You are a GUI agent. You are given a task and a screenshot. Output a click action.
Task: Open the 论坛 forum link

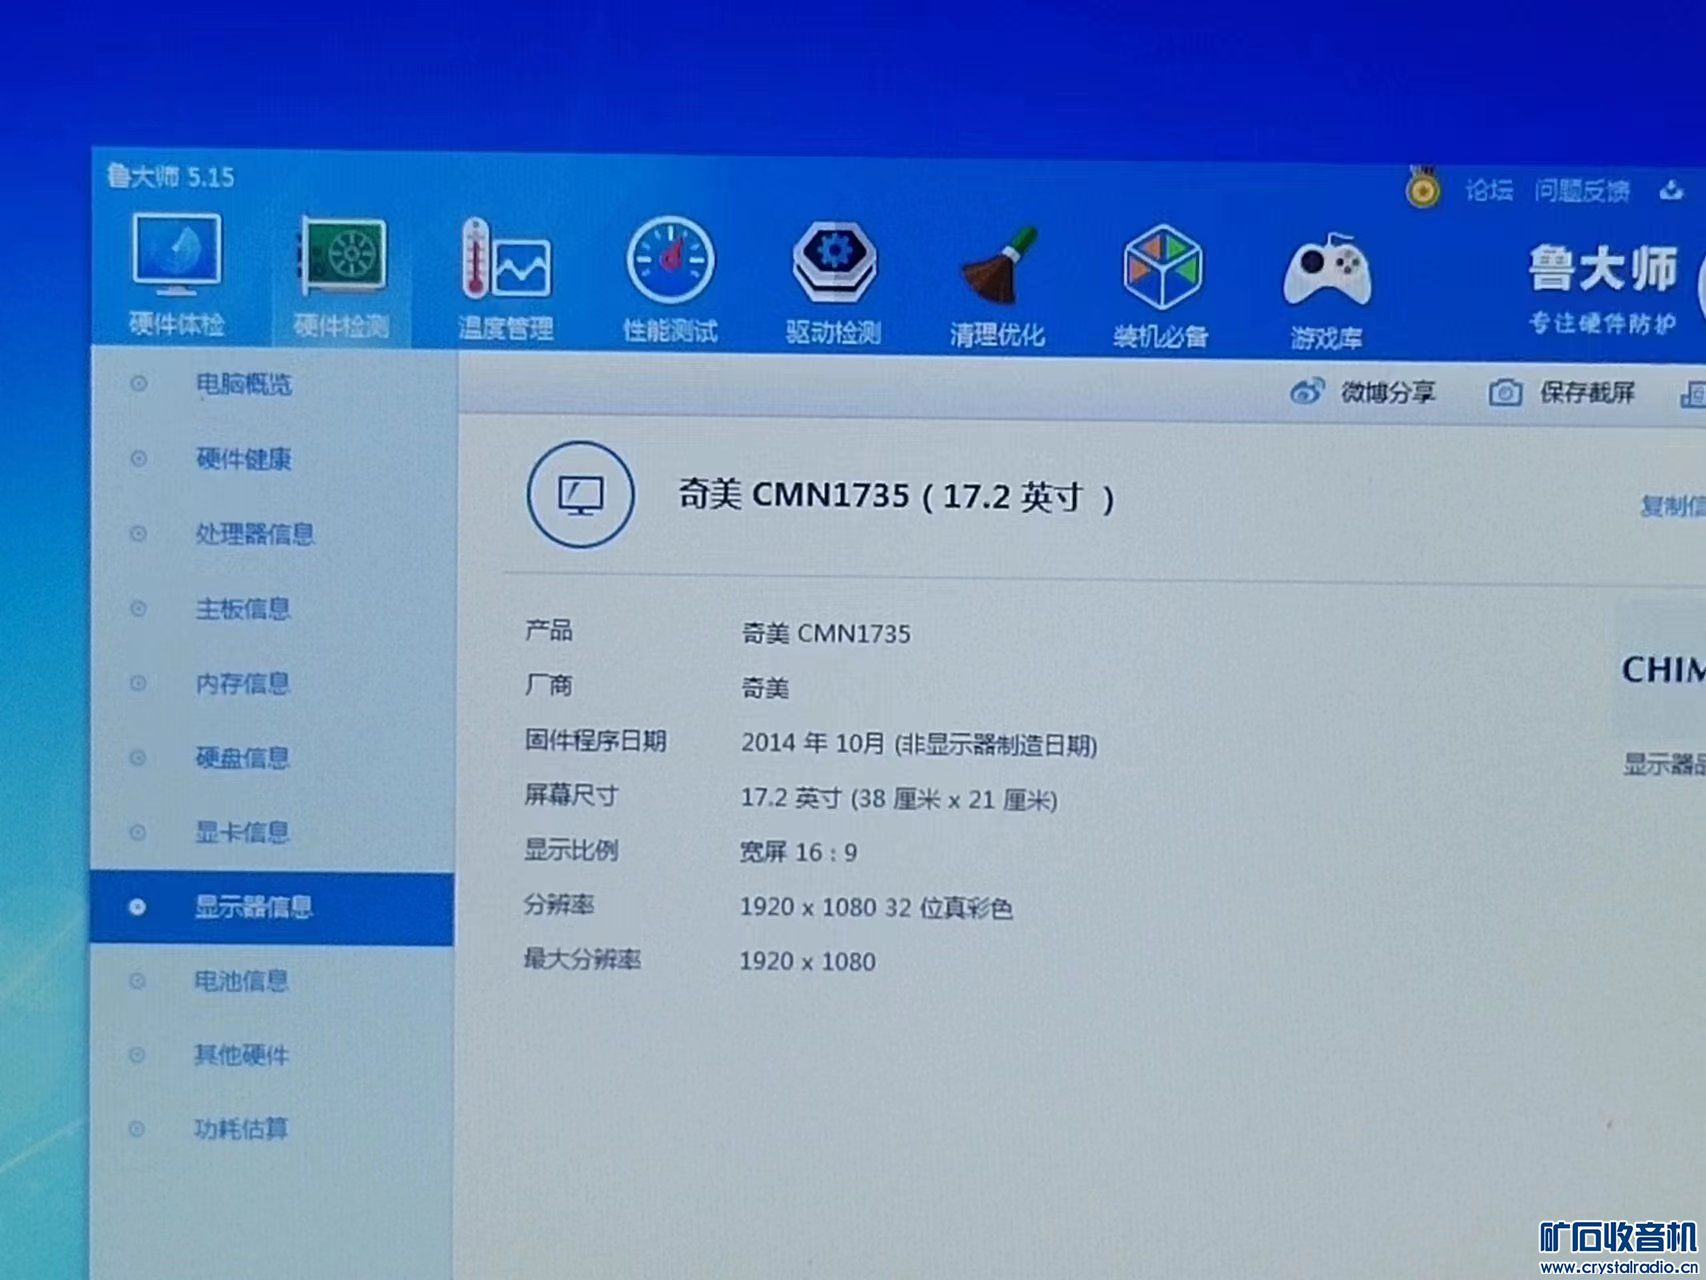click(1489, 189)
